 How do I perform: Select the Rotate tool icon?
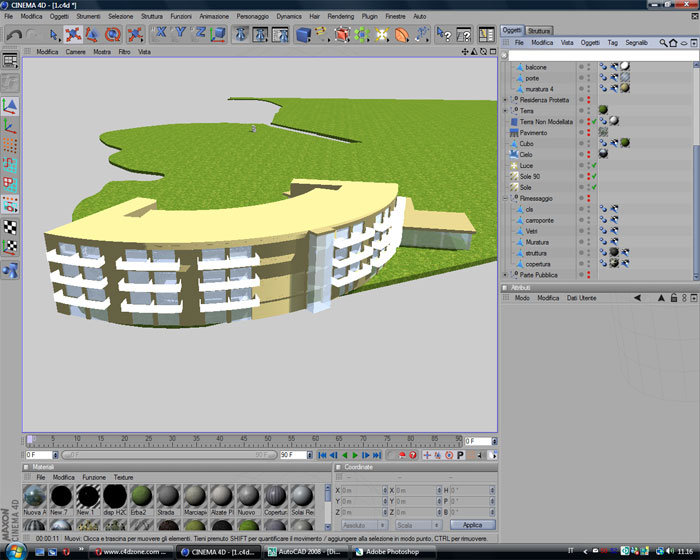[x=112, y=34]
